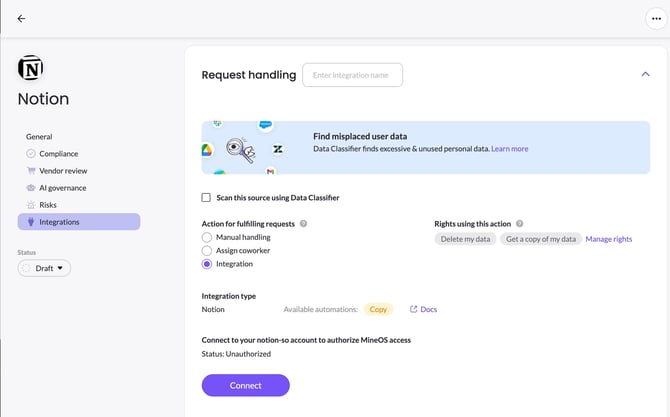Click the back arrow icon
This screenshot has width=670, height=417.
[21, 18]
